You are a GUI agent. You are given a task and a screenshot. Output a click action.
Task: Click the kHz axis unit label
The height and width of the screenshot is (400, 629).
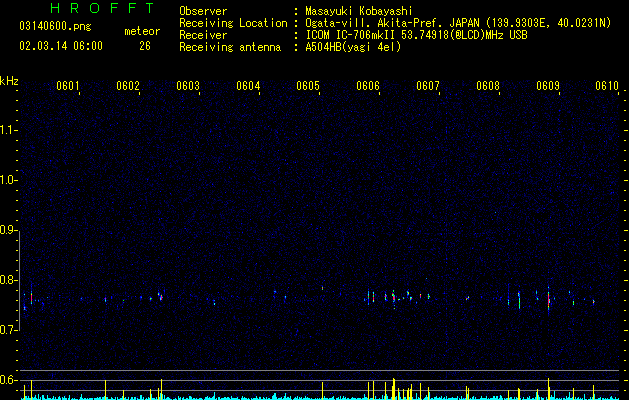tap(9, 81)
